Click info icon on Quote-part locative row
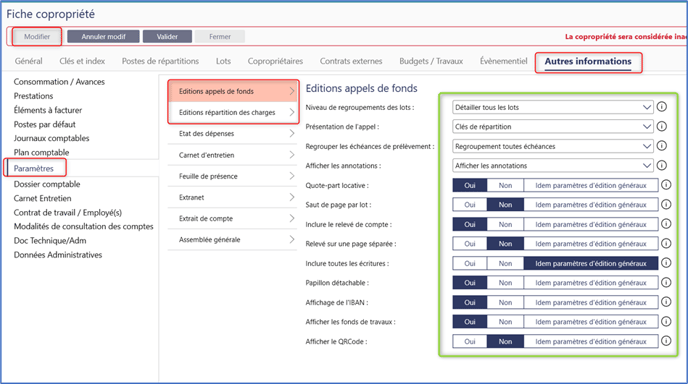This screenshot has height=384, width=688. click(x=666, y=185)
